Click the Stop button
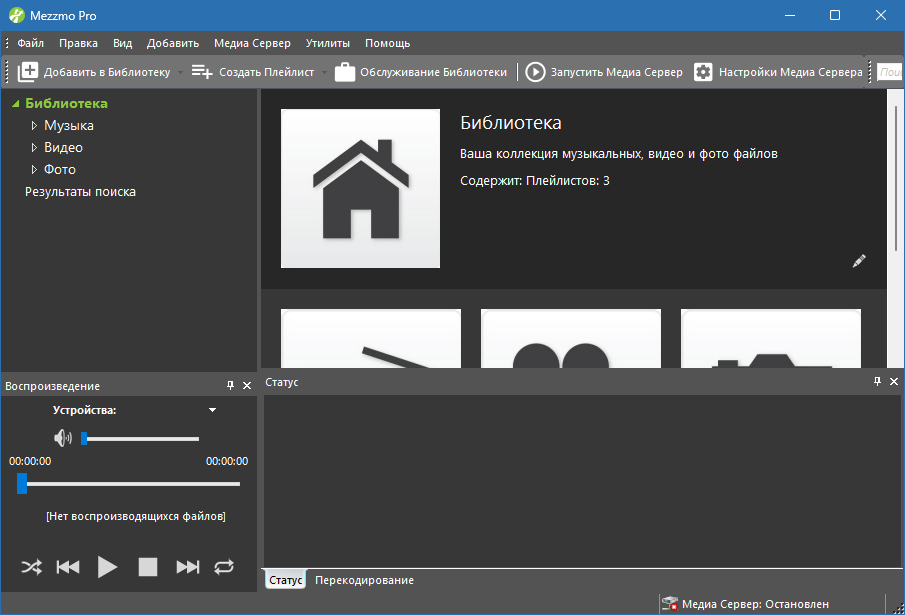 (x=148, y=567)
